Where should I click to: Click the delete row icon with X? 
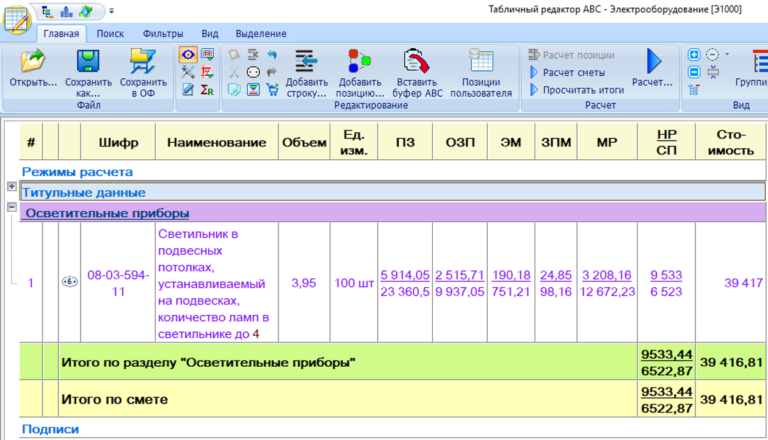coord(253,54)
